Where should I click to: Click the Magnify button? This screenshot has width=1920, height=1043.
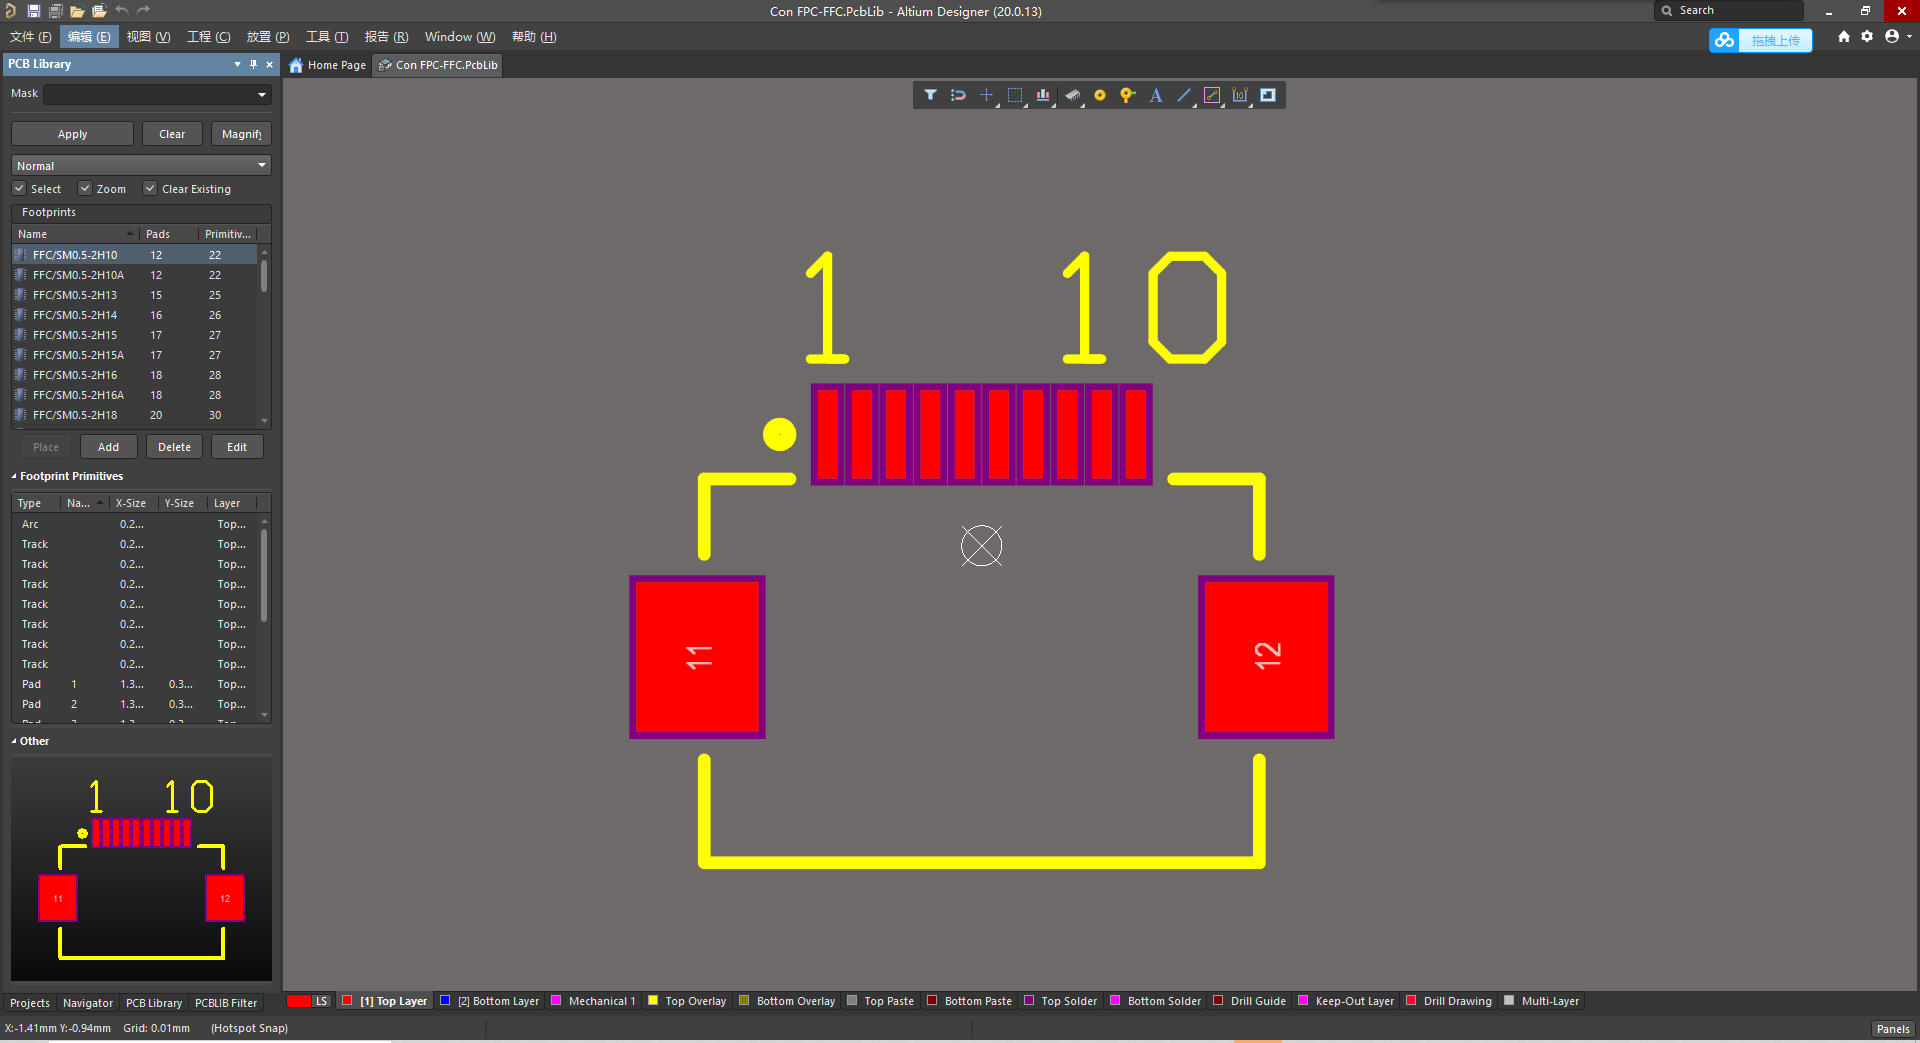click(x=241, y=134)
